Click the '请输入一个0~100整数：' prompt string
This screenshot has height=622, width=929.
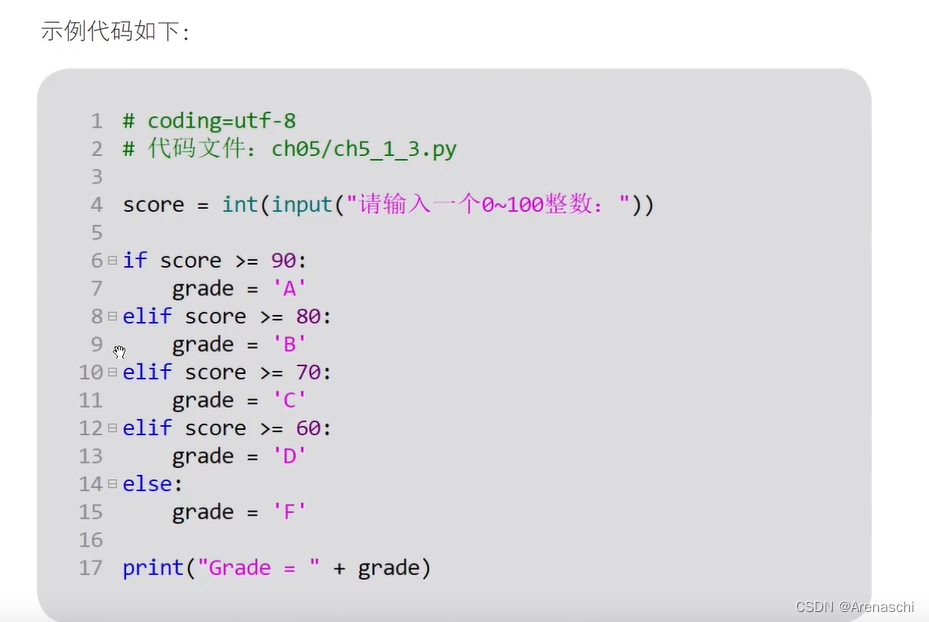[487, 205]
